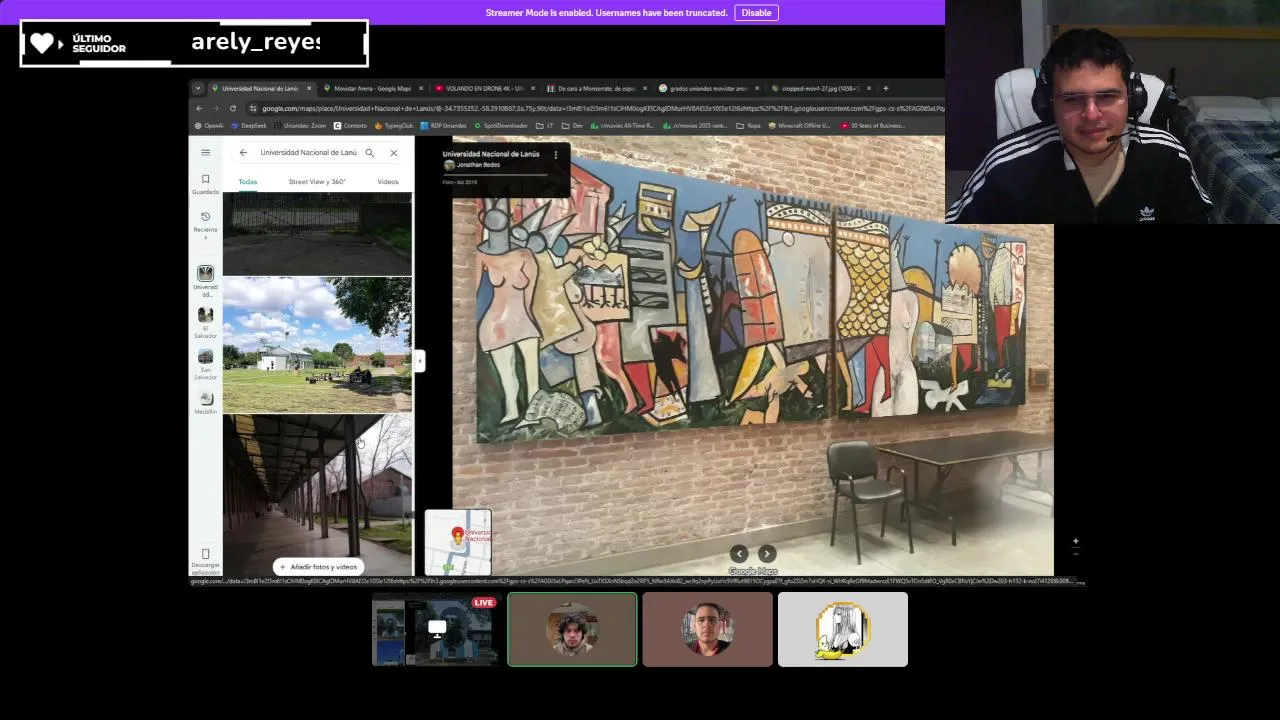
Task: Click the browser Back button
Action: (198, 108)
